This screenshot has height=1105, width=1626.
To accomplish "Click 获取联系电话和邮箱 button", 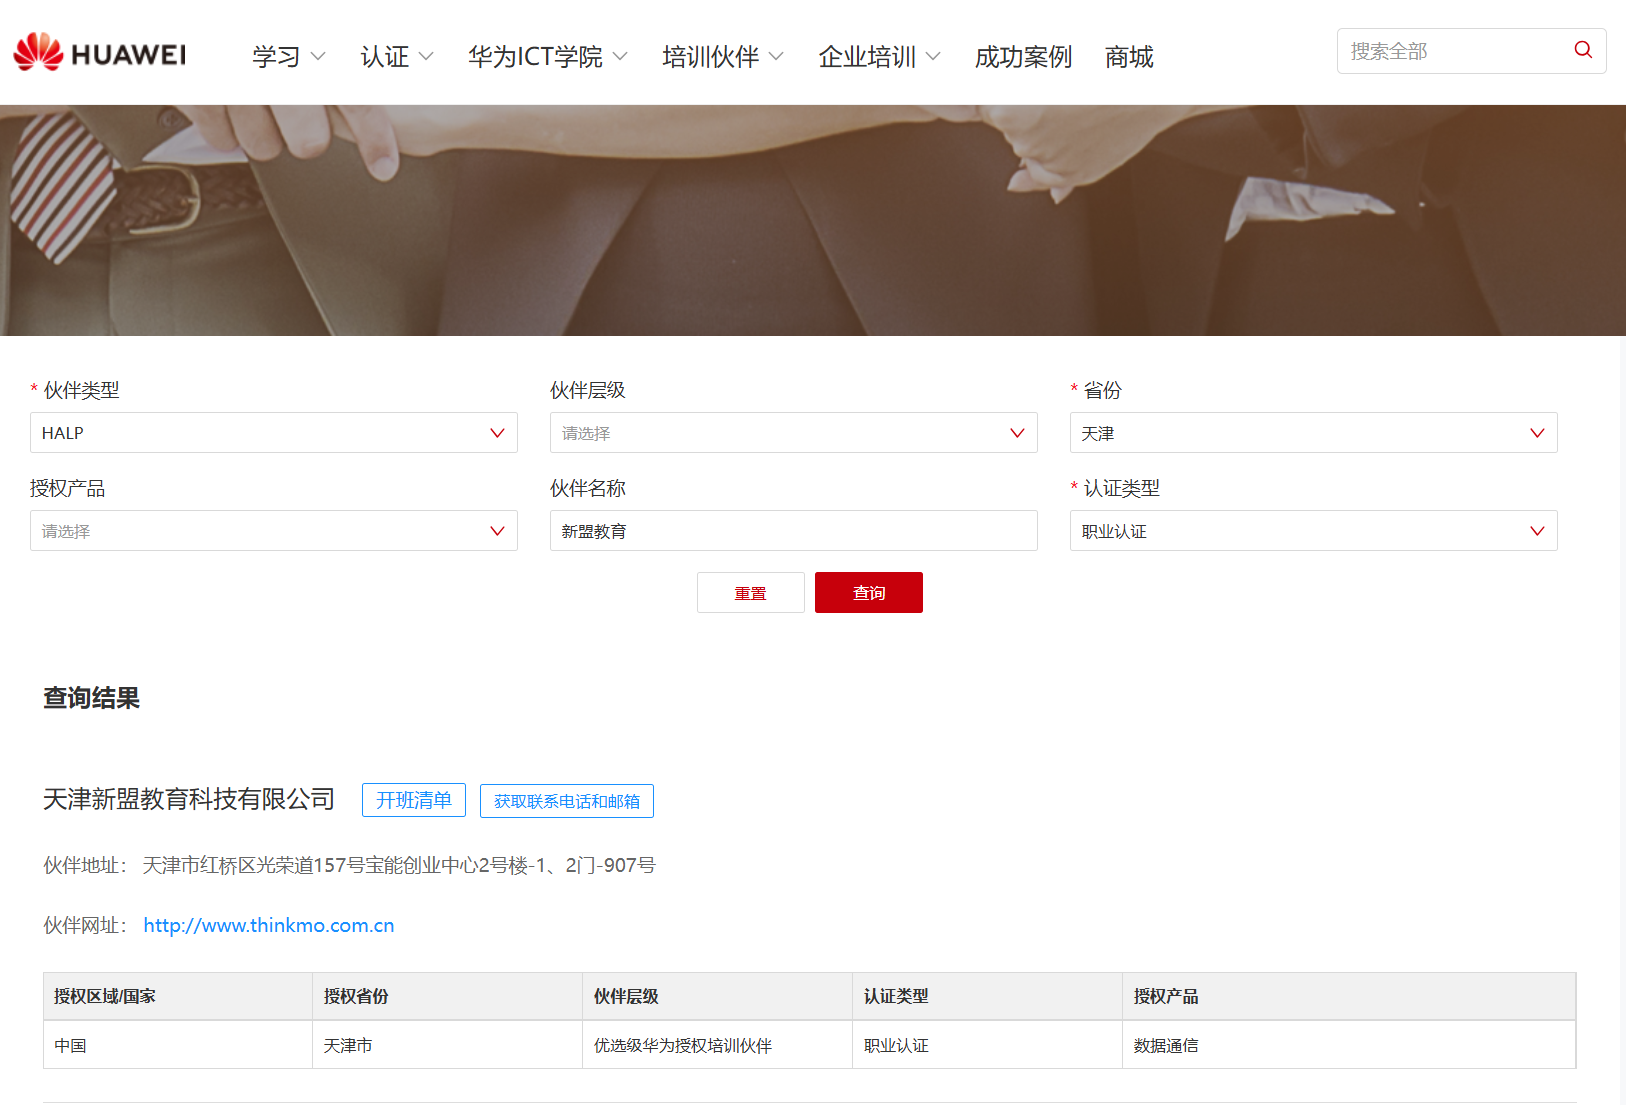I will coord(567,801).
